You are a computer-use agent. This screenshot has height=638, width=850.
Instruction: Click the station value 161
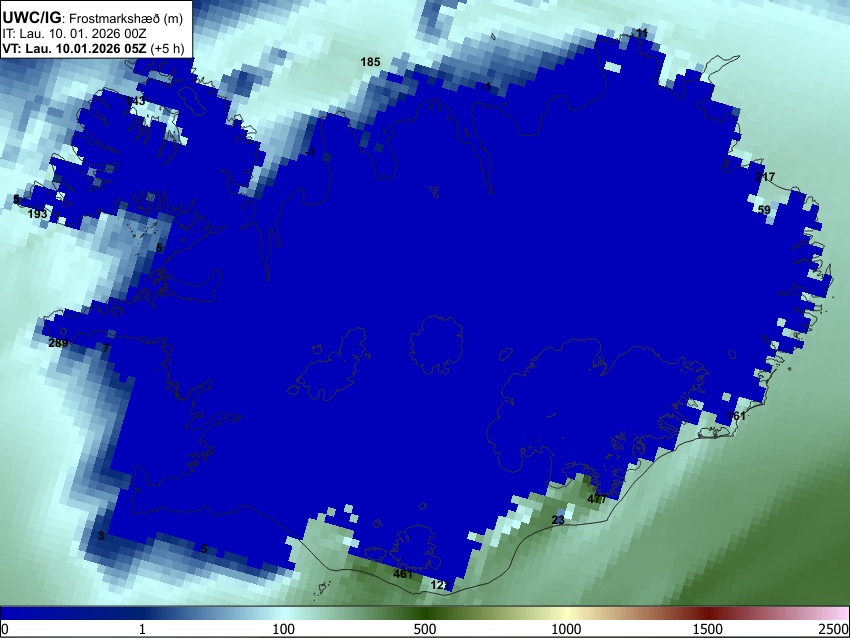point(737,416)
